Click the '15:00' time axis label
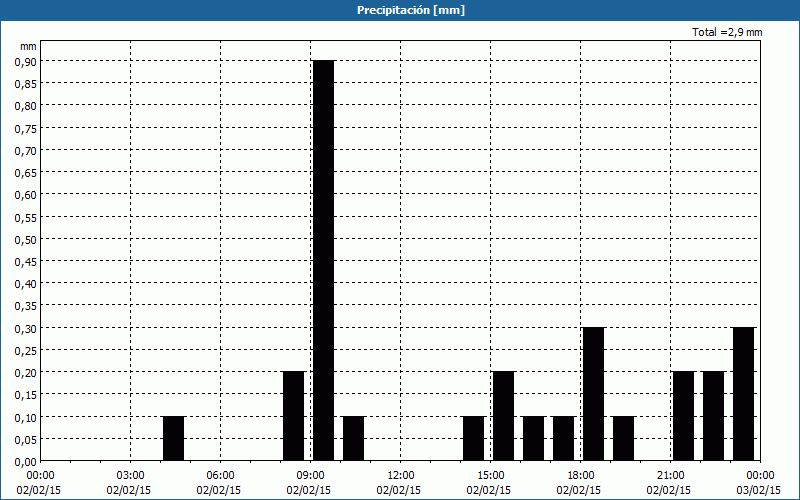800x500 pixels. 491,476
